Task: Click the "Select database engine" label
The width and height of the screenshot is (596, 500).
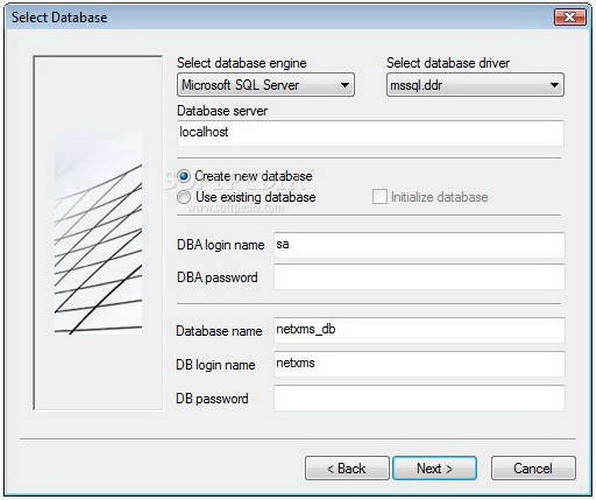Action: 242,63
